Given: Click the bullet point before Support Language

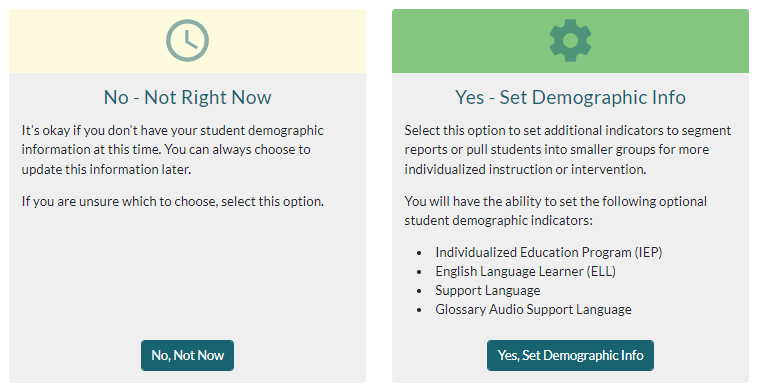Looking at the screenshot, I should tap(419, 291).
